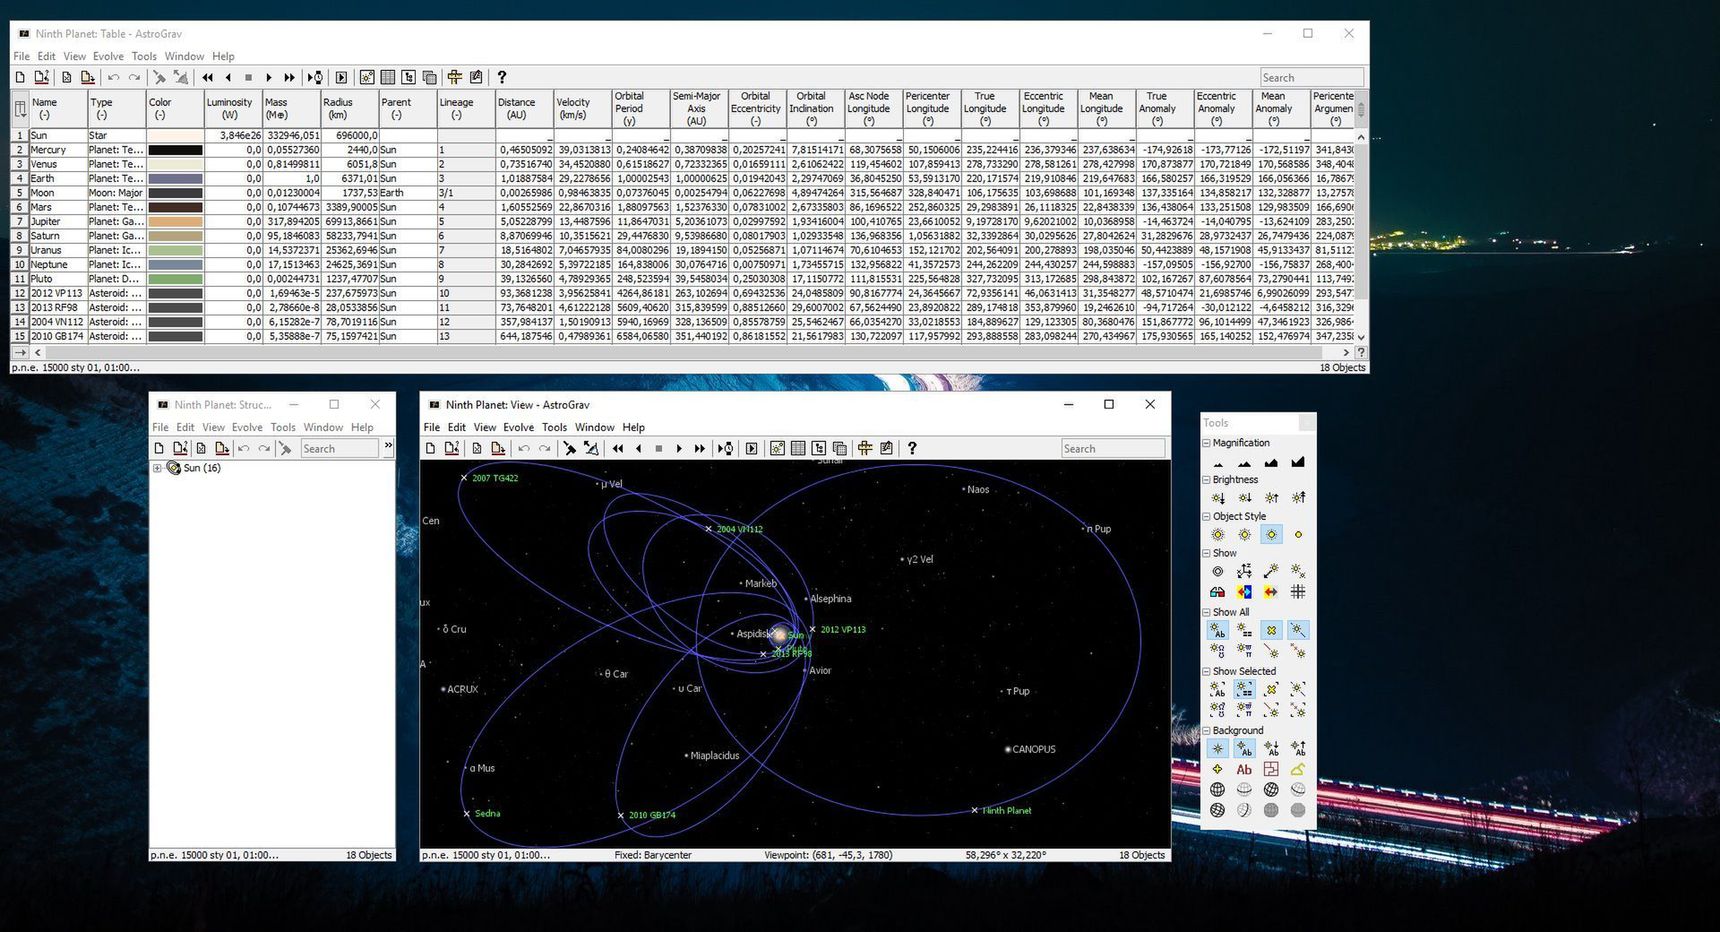1720x932 pixels.
Task: Collapse the Brightness section in Tools
Action: point(1206,480)
